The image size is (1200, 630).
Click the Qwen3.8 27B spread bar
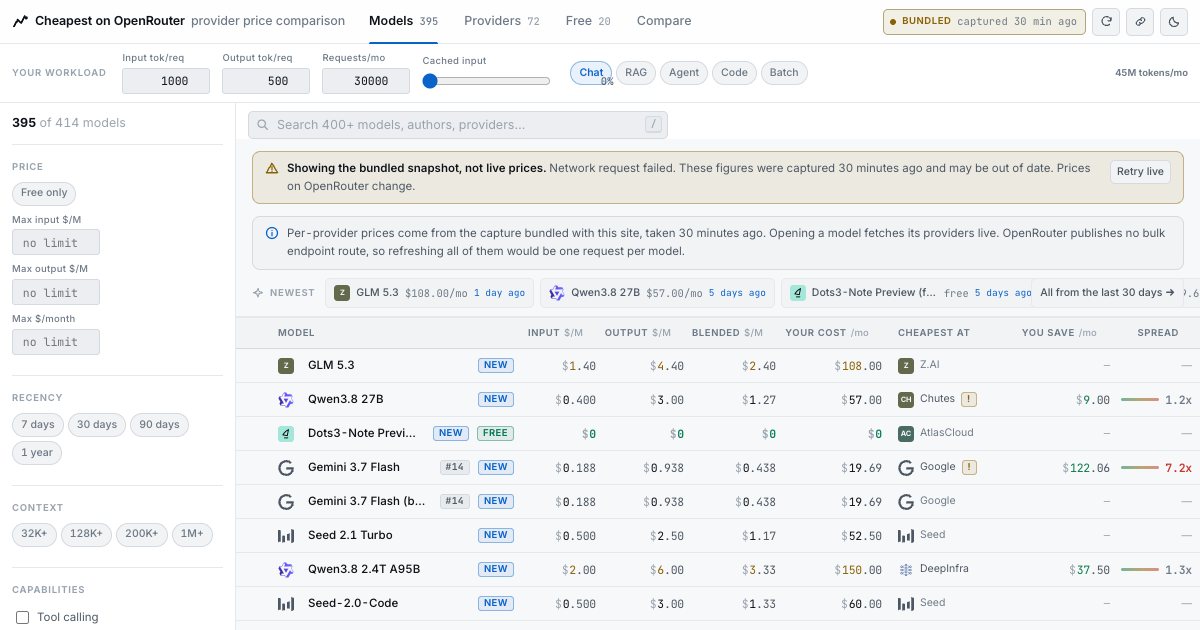1139,400
